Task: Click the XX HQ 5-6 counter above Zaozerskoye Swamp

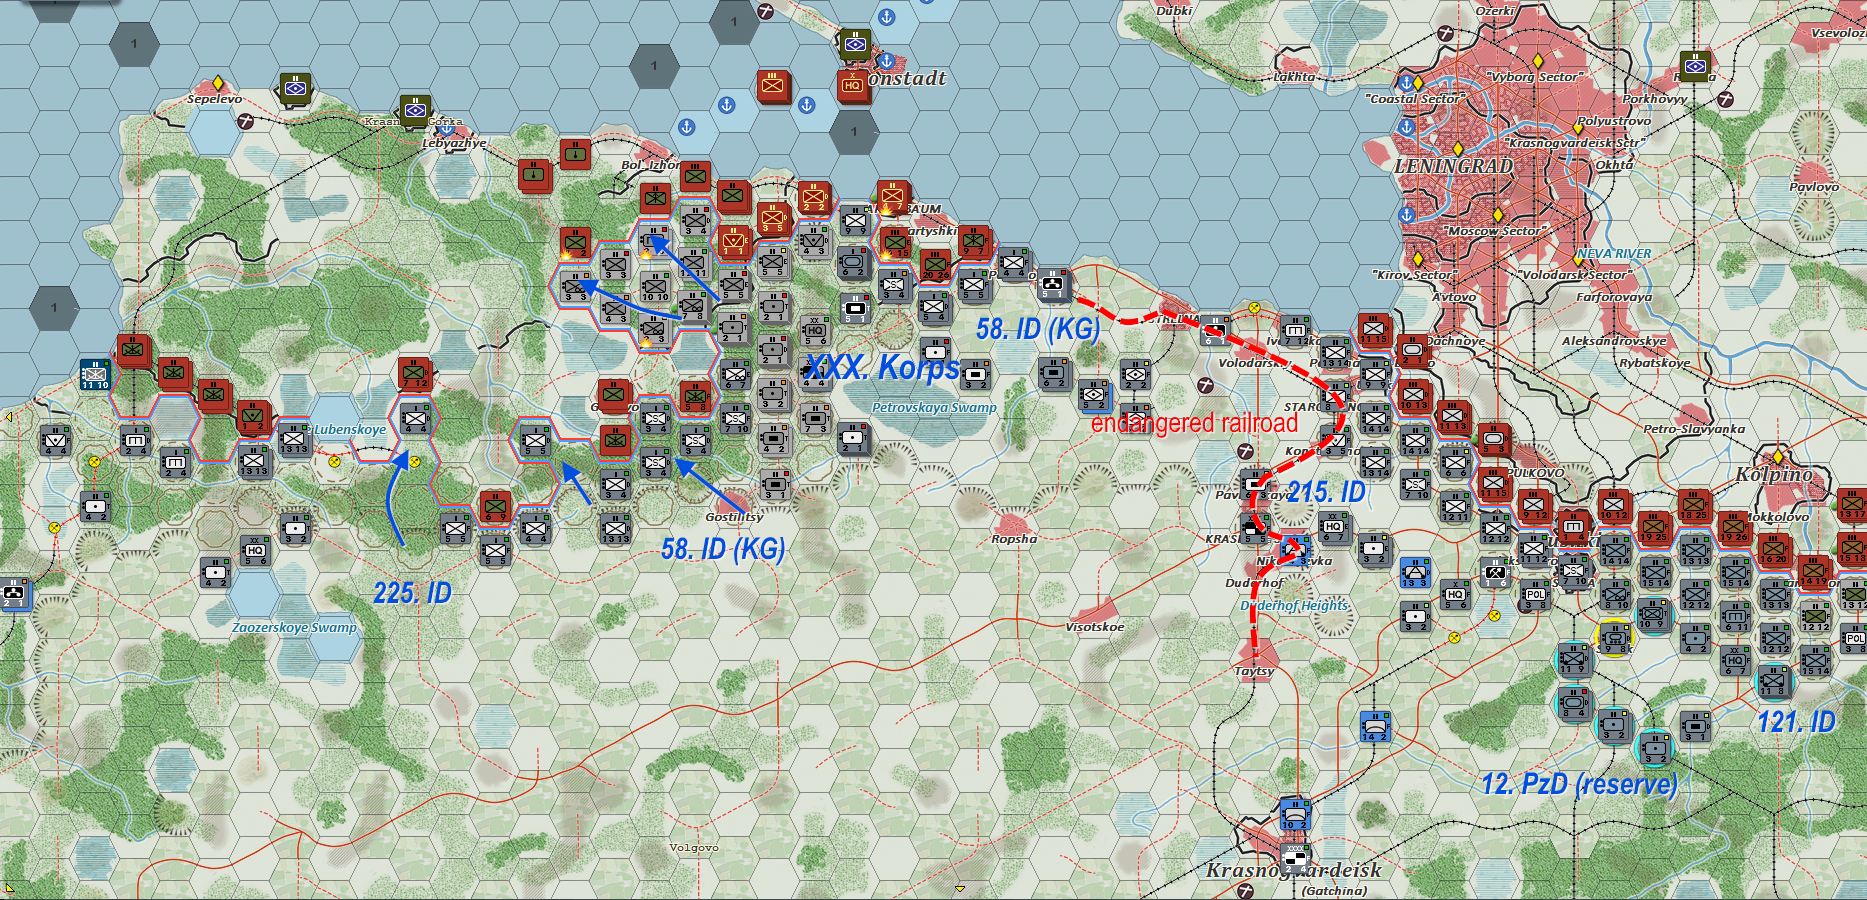Action: tap(255, 551)
